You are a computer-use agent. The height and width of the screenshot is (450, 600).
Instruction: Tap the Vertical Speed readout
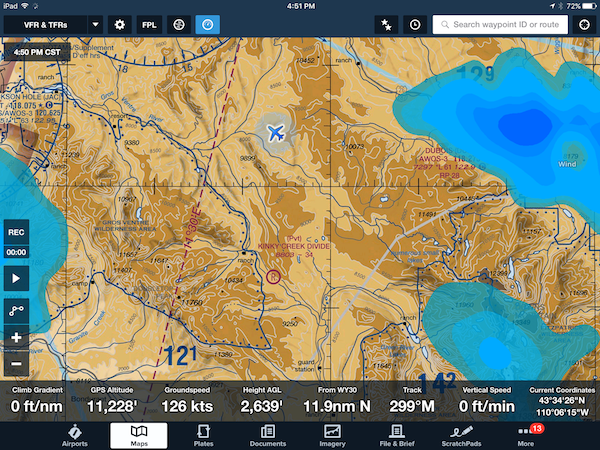(x=486, y=401)
